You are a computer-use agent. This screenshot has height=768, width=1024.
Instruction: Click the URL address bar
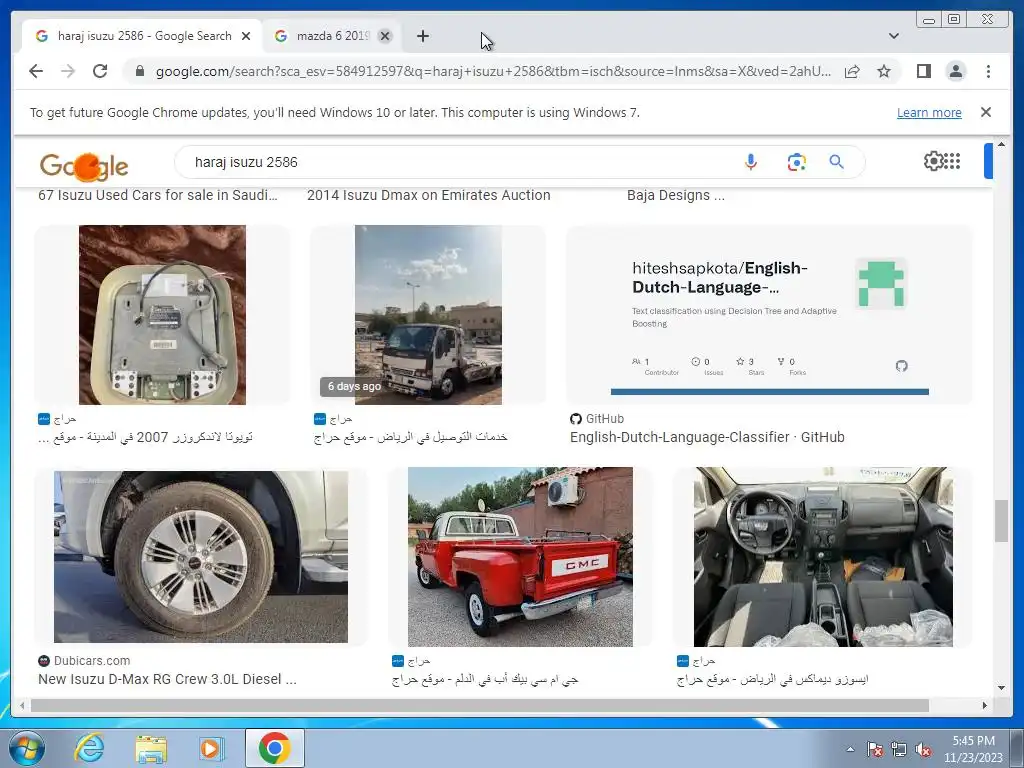coord(493,71)
